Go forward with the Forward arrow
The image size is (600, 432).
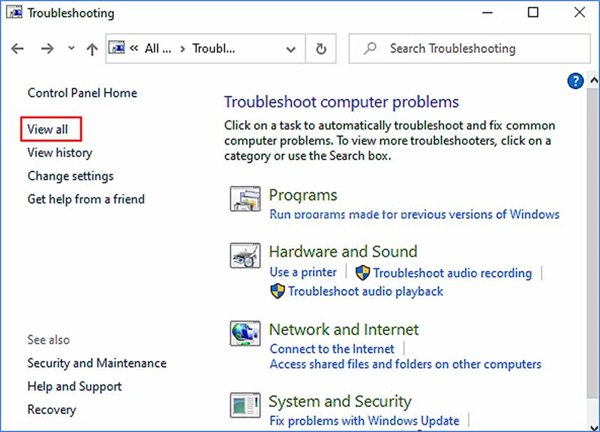point(46,48)
